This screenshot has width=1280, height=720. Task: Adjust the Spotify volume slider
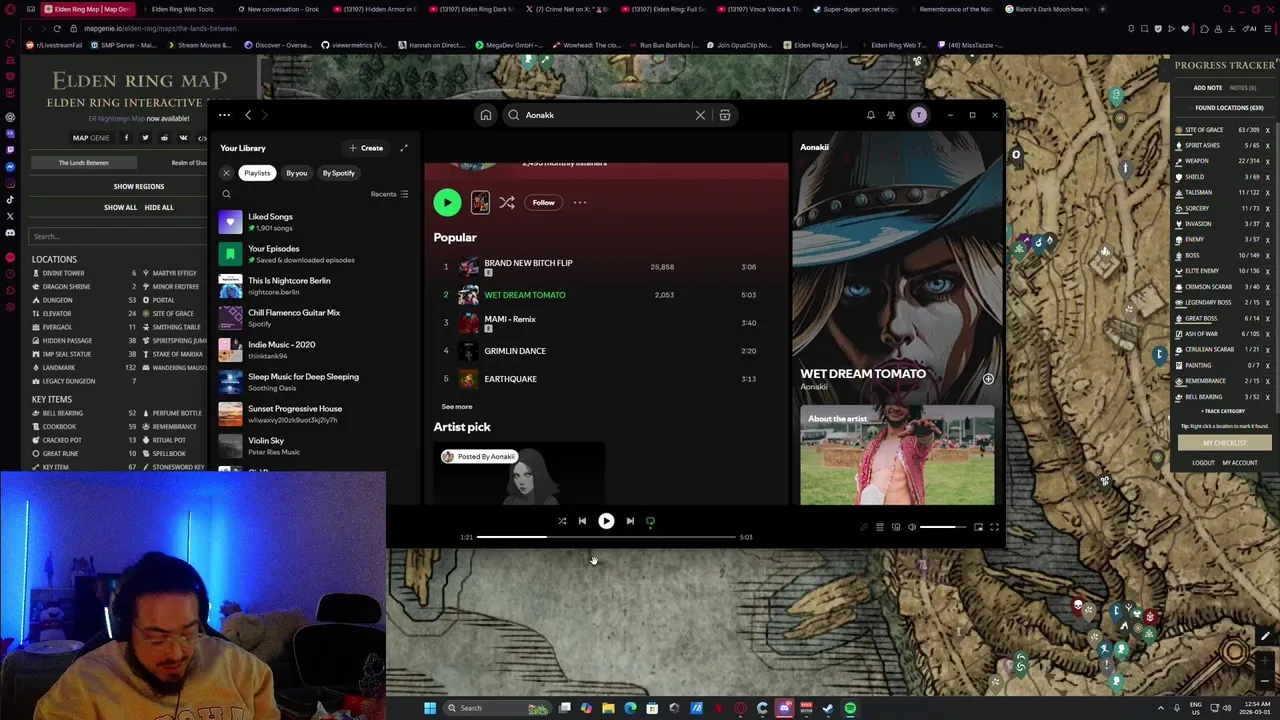pyautogui.click(x=943, y=527)
